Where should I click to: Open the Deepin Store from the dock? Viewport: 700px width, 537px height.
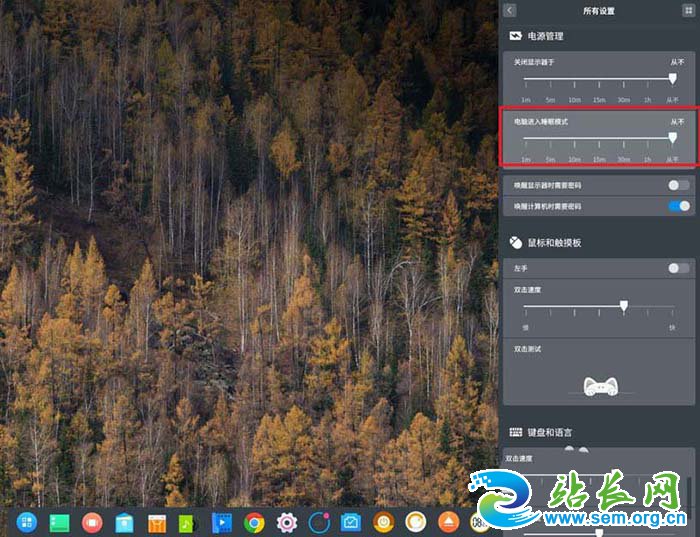tap(124, 521)
